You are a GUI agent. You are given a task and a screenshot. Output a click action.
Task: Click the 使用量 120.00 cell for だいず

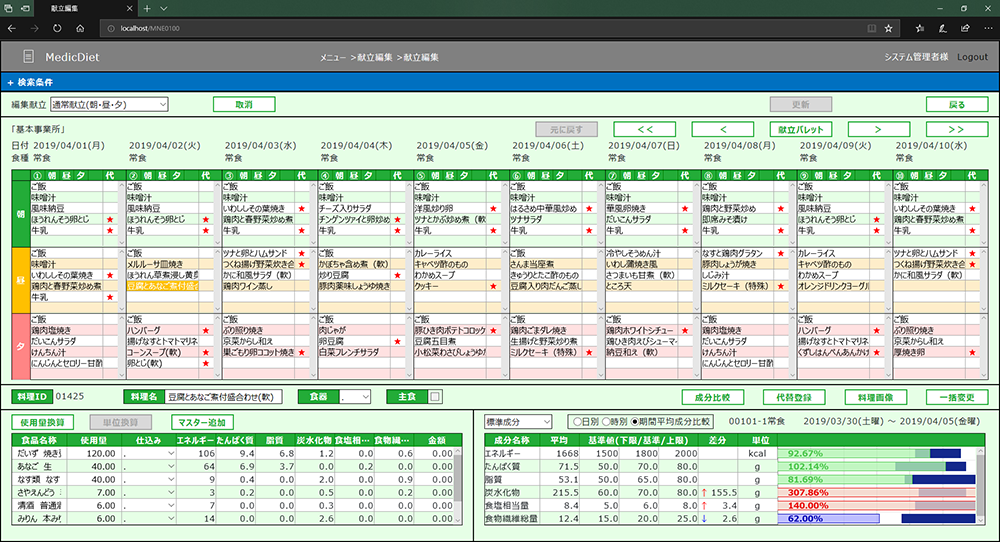click(93, 453)
